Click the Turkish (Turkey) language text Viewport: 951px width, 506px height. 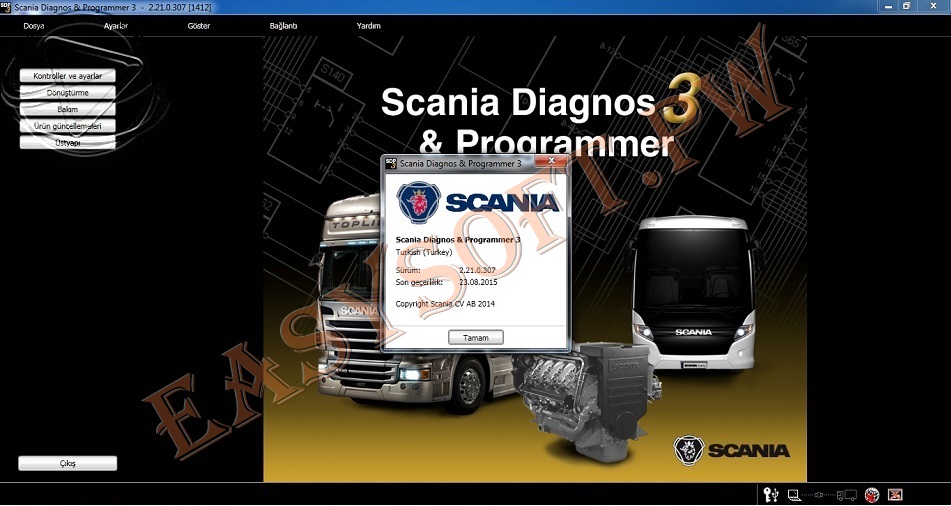pos(424,252)
